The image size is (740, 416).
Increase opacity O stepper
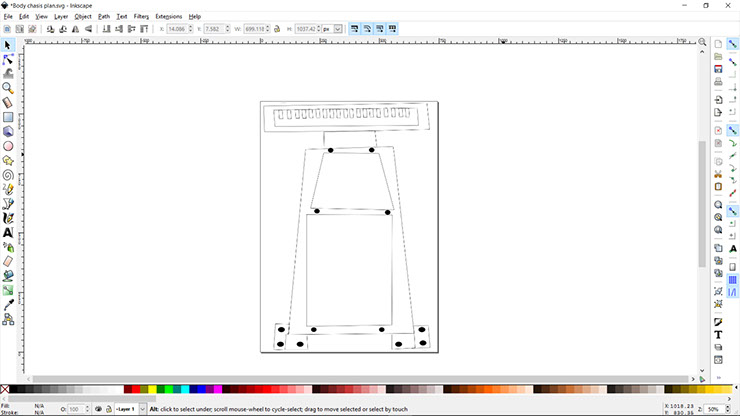pyautogui.click(x=87, y=408)
